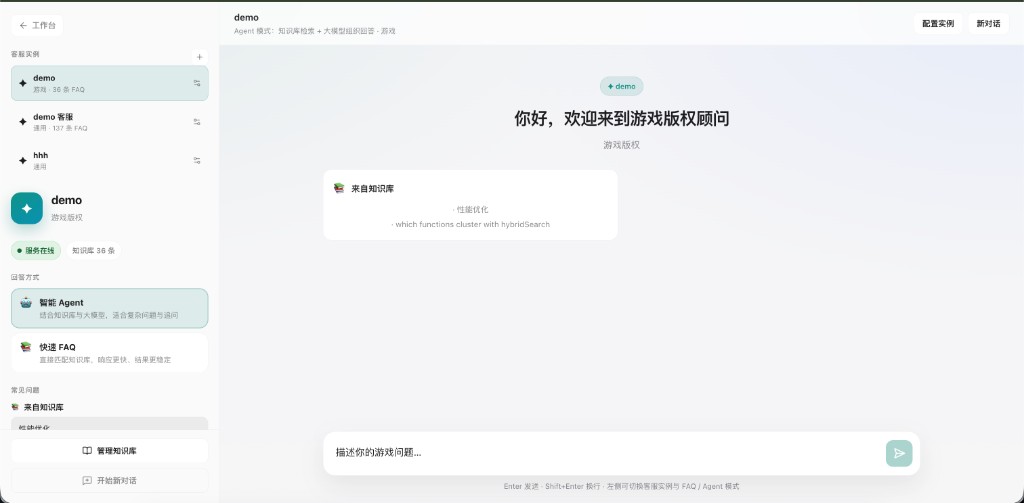1024x503 pixels.
Task: Click the Agent 模式 subtitle in header
Action: point(314,31)
